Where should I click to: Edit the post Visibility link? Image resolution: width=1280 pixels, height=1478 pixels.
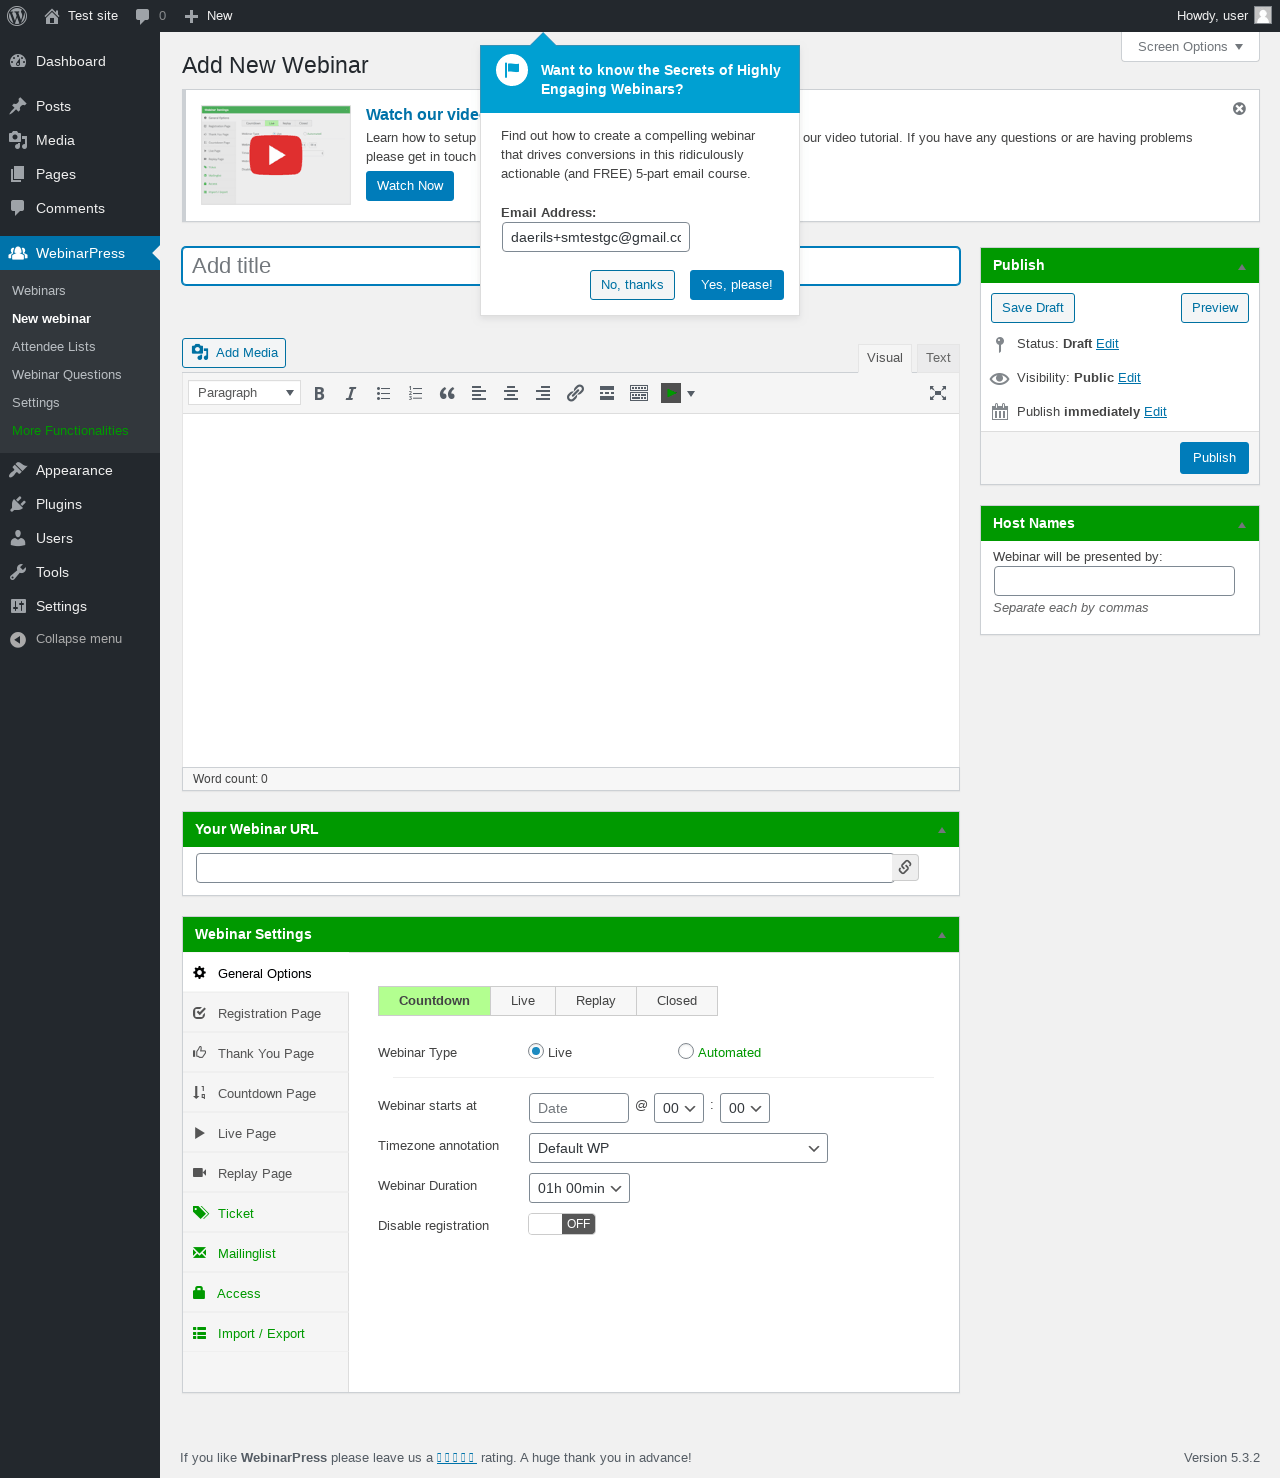pos(1129,378)
